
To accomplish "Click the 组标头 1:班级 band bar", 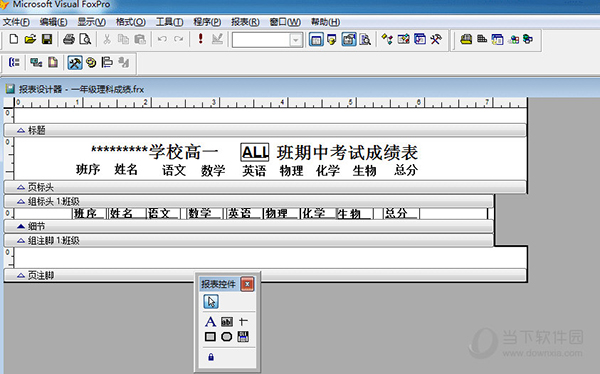I will pyautogui.click(x=248, y=201).
